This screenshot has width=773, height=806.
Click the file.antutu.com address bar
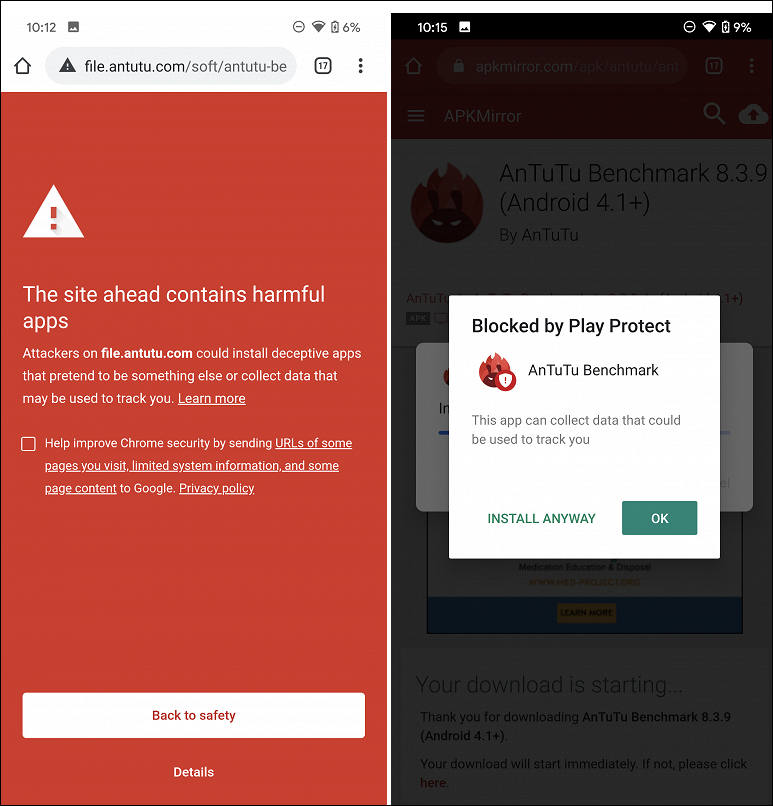coord(171,66)
